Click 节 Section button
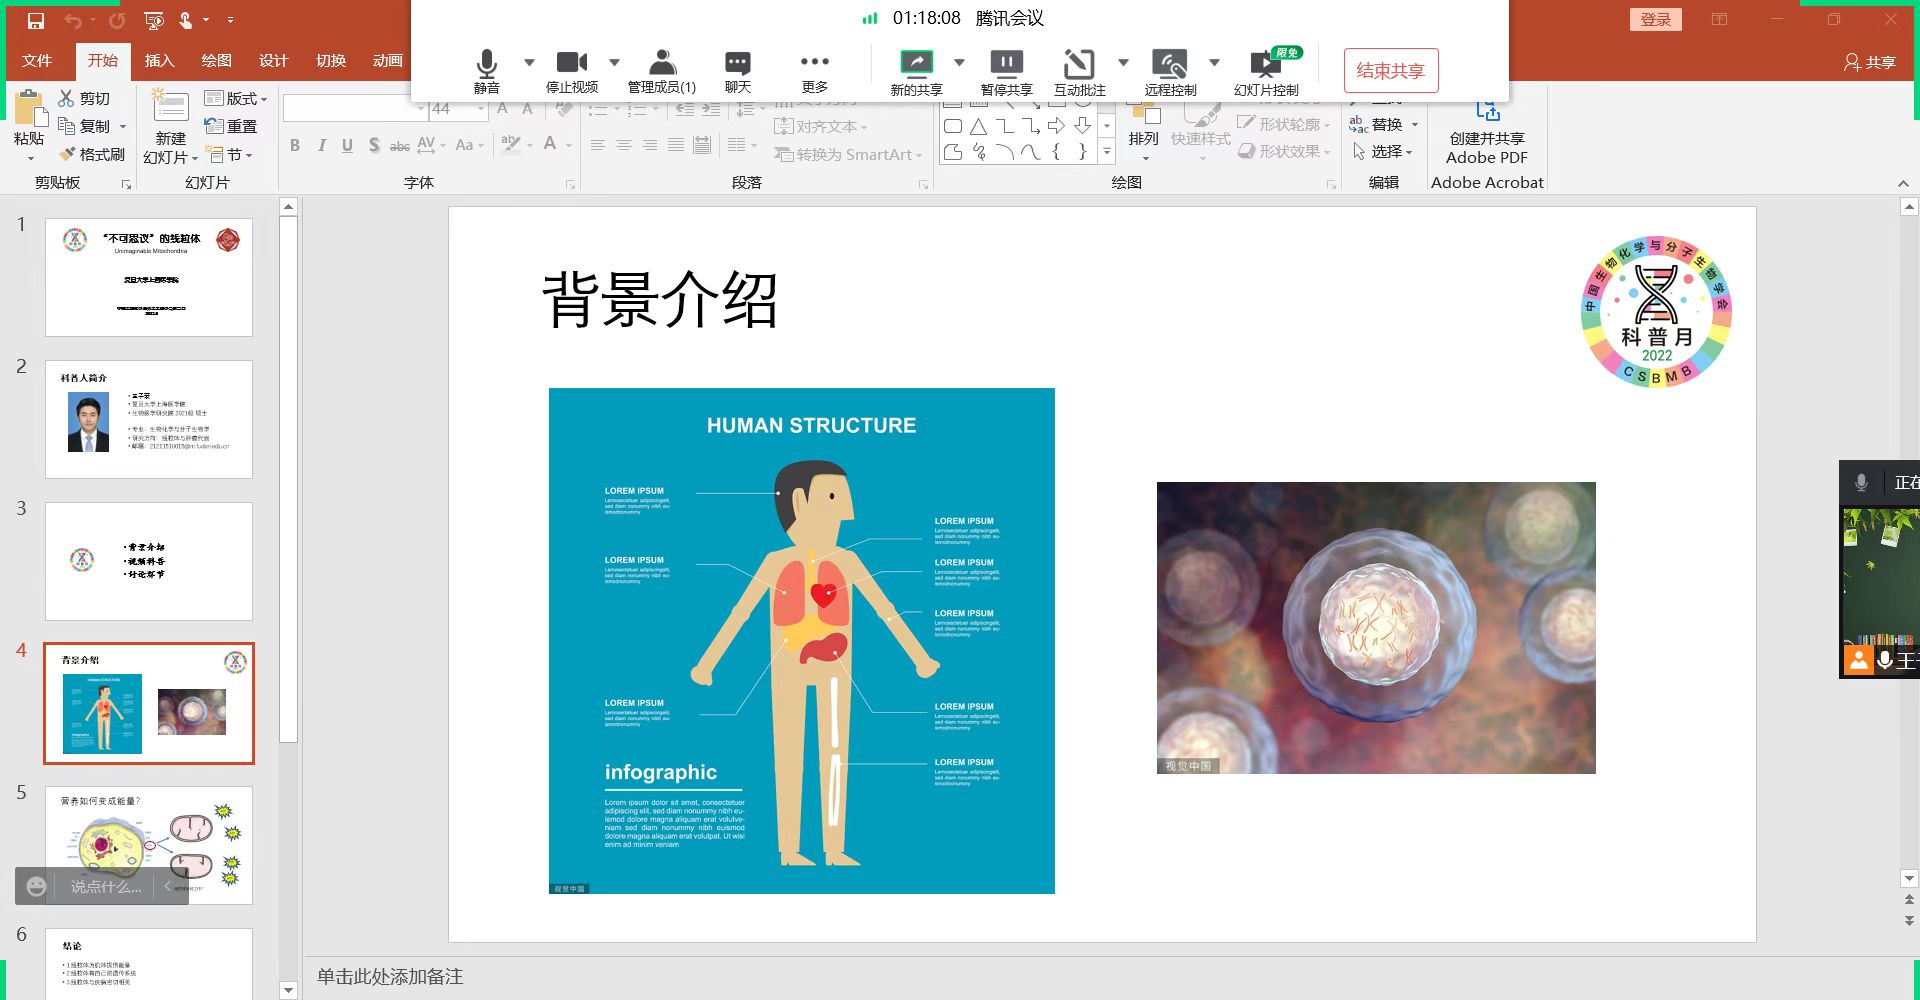The height and width of the screenshot is (1000, 1920). pyautogui.click(x=231, y=154)
